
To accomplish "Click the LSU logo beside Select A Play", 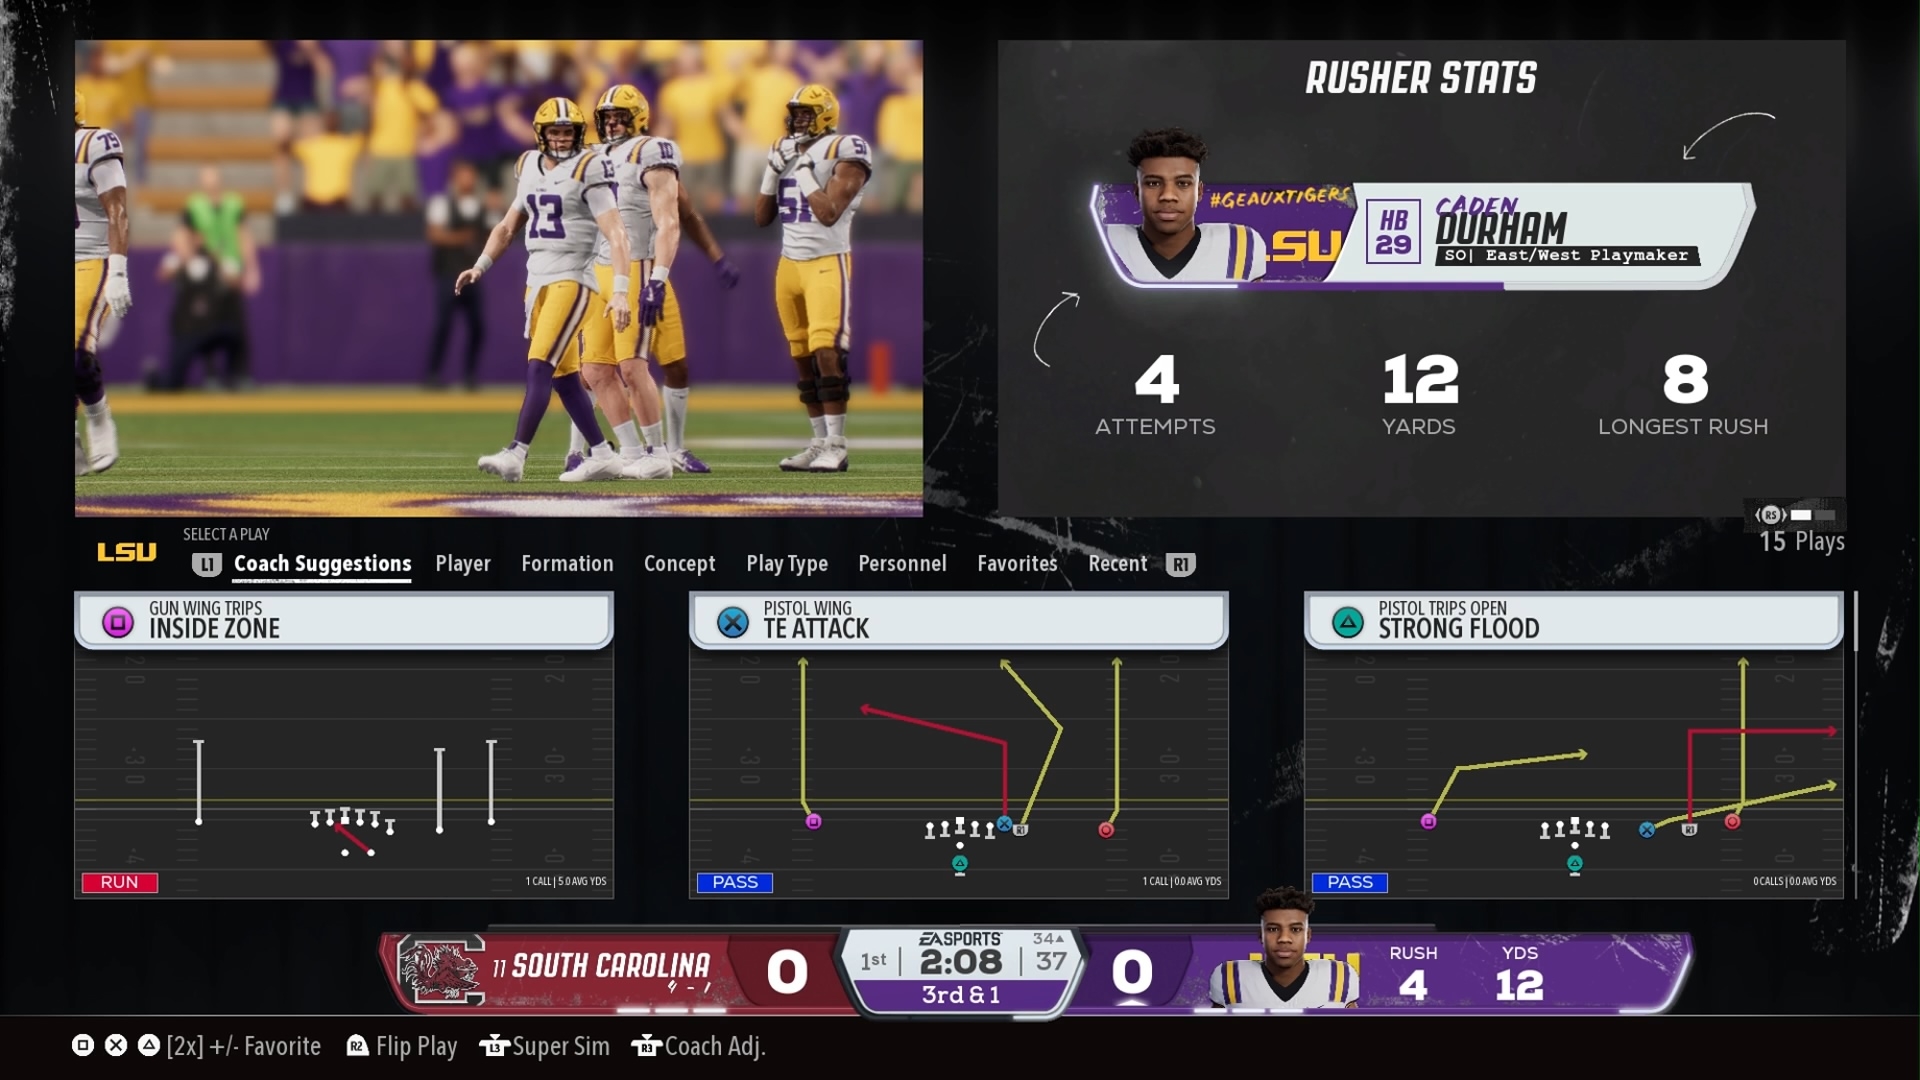I will tap(127, 552).
